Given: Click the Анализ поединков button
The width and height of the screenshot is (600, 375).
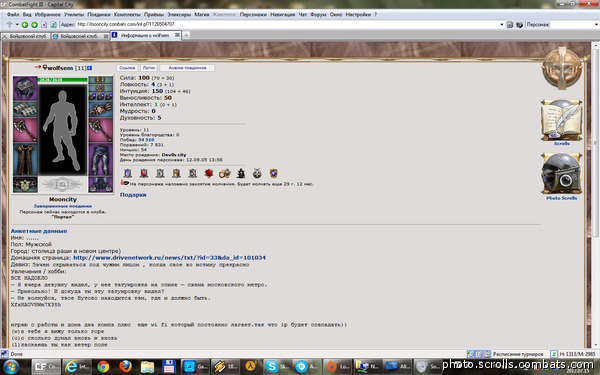Looking at the screenshot, I should (x=187, y=68).
